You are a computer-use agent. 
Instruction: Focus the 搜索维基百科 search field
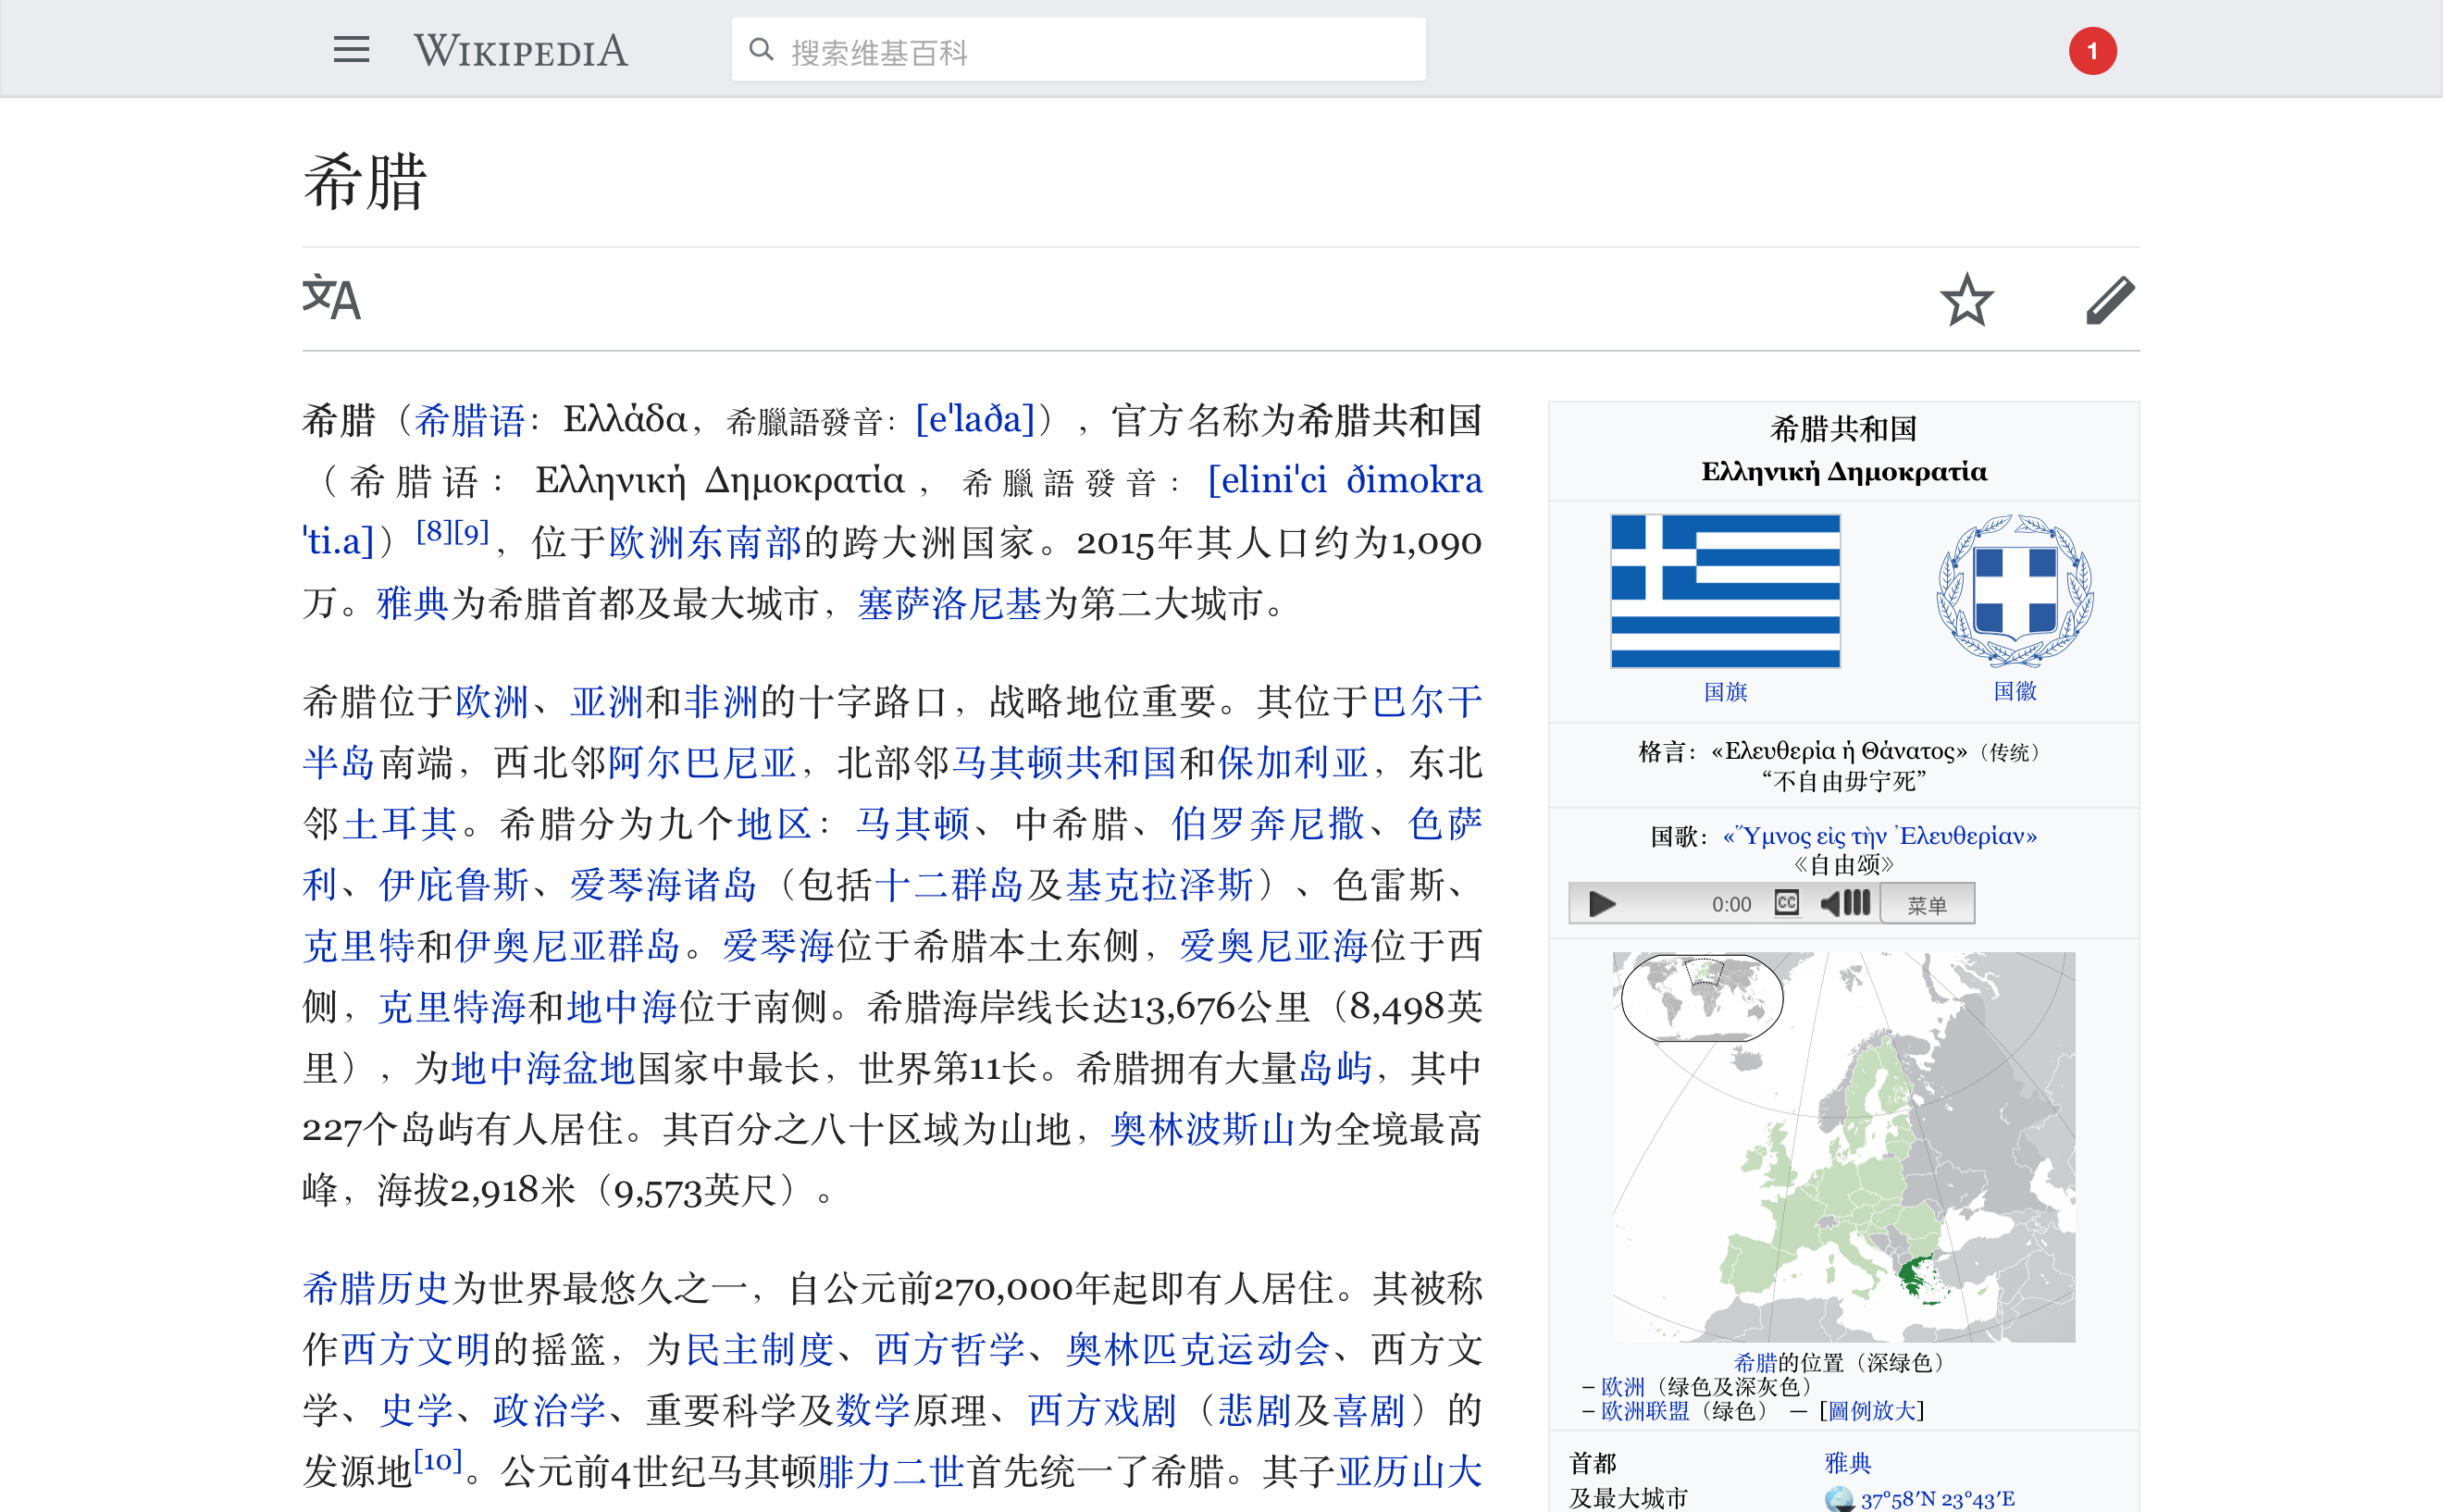click(x=1078, y=50)
